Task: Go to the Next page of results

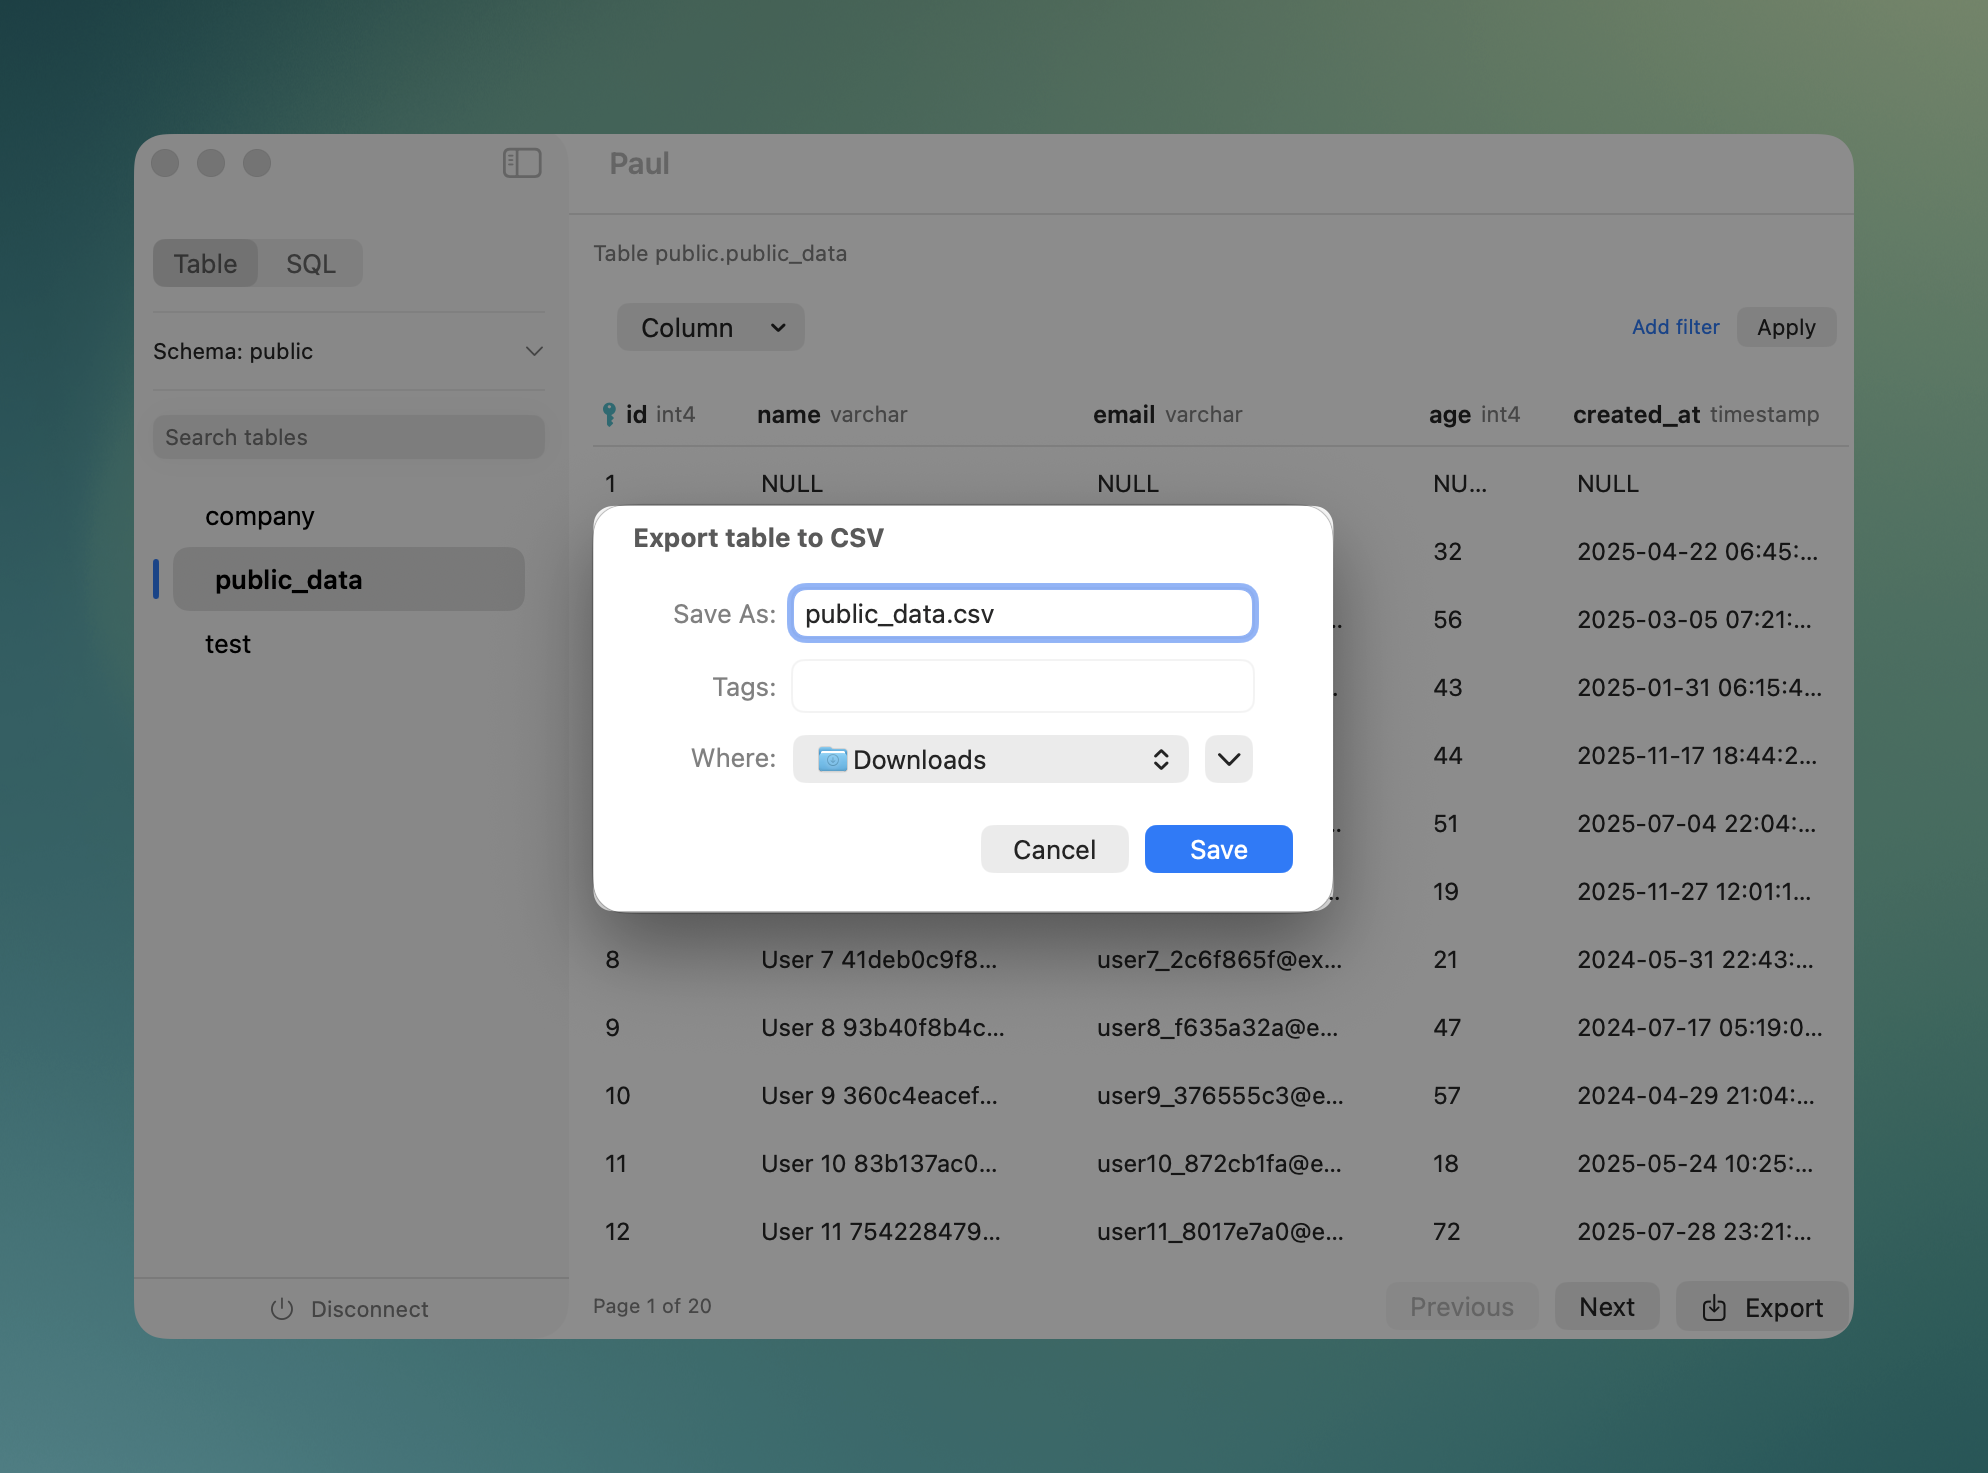Action: pyautogui.click(x=1606, y=1306)
